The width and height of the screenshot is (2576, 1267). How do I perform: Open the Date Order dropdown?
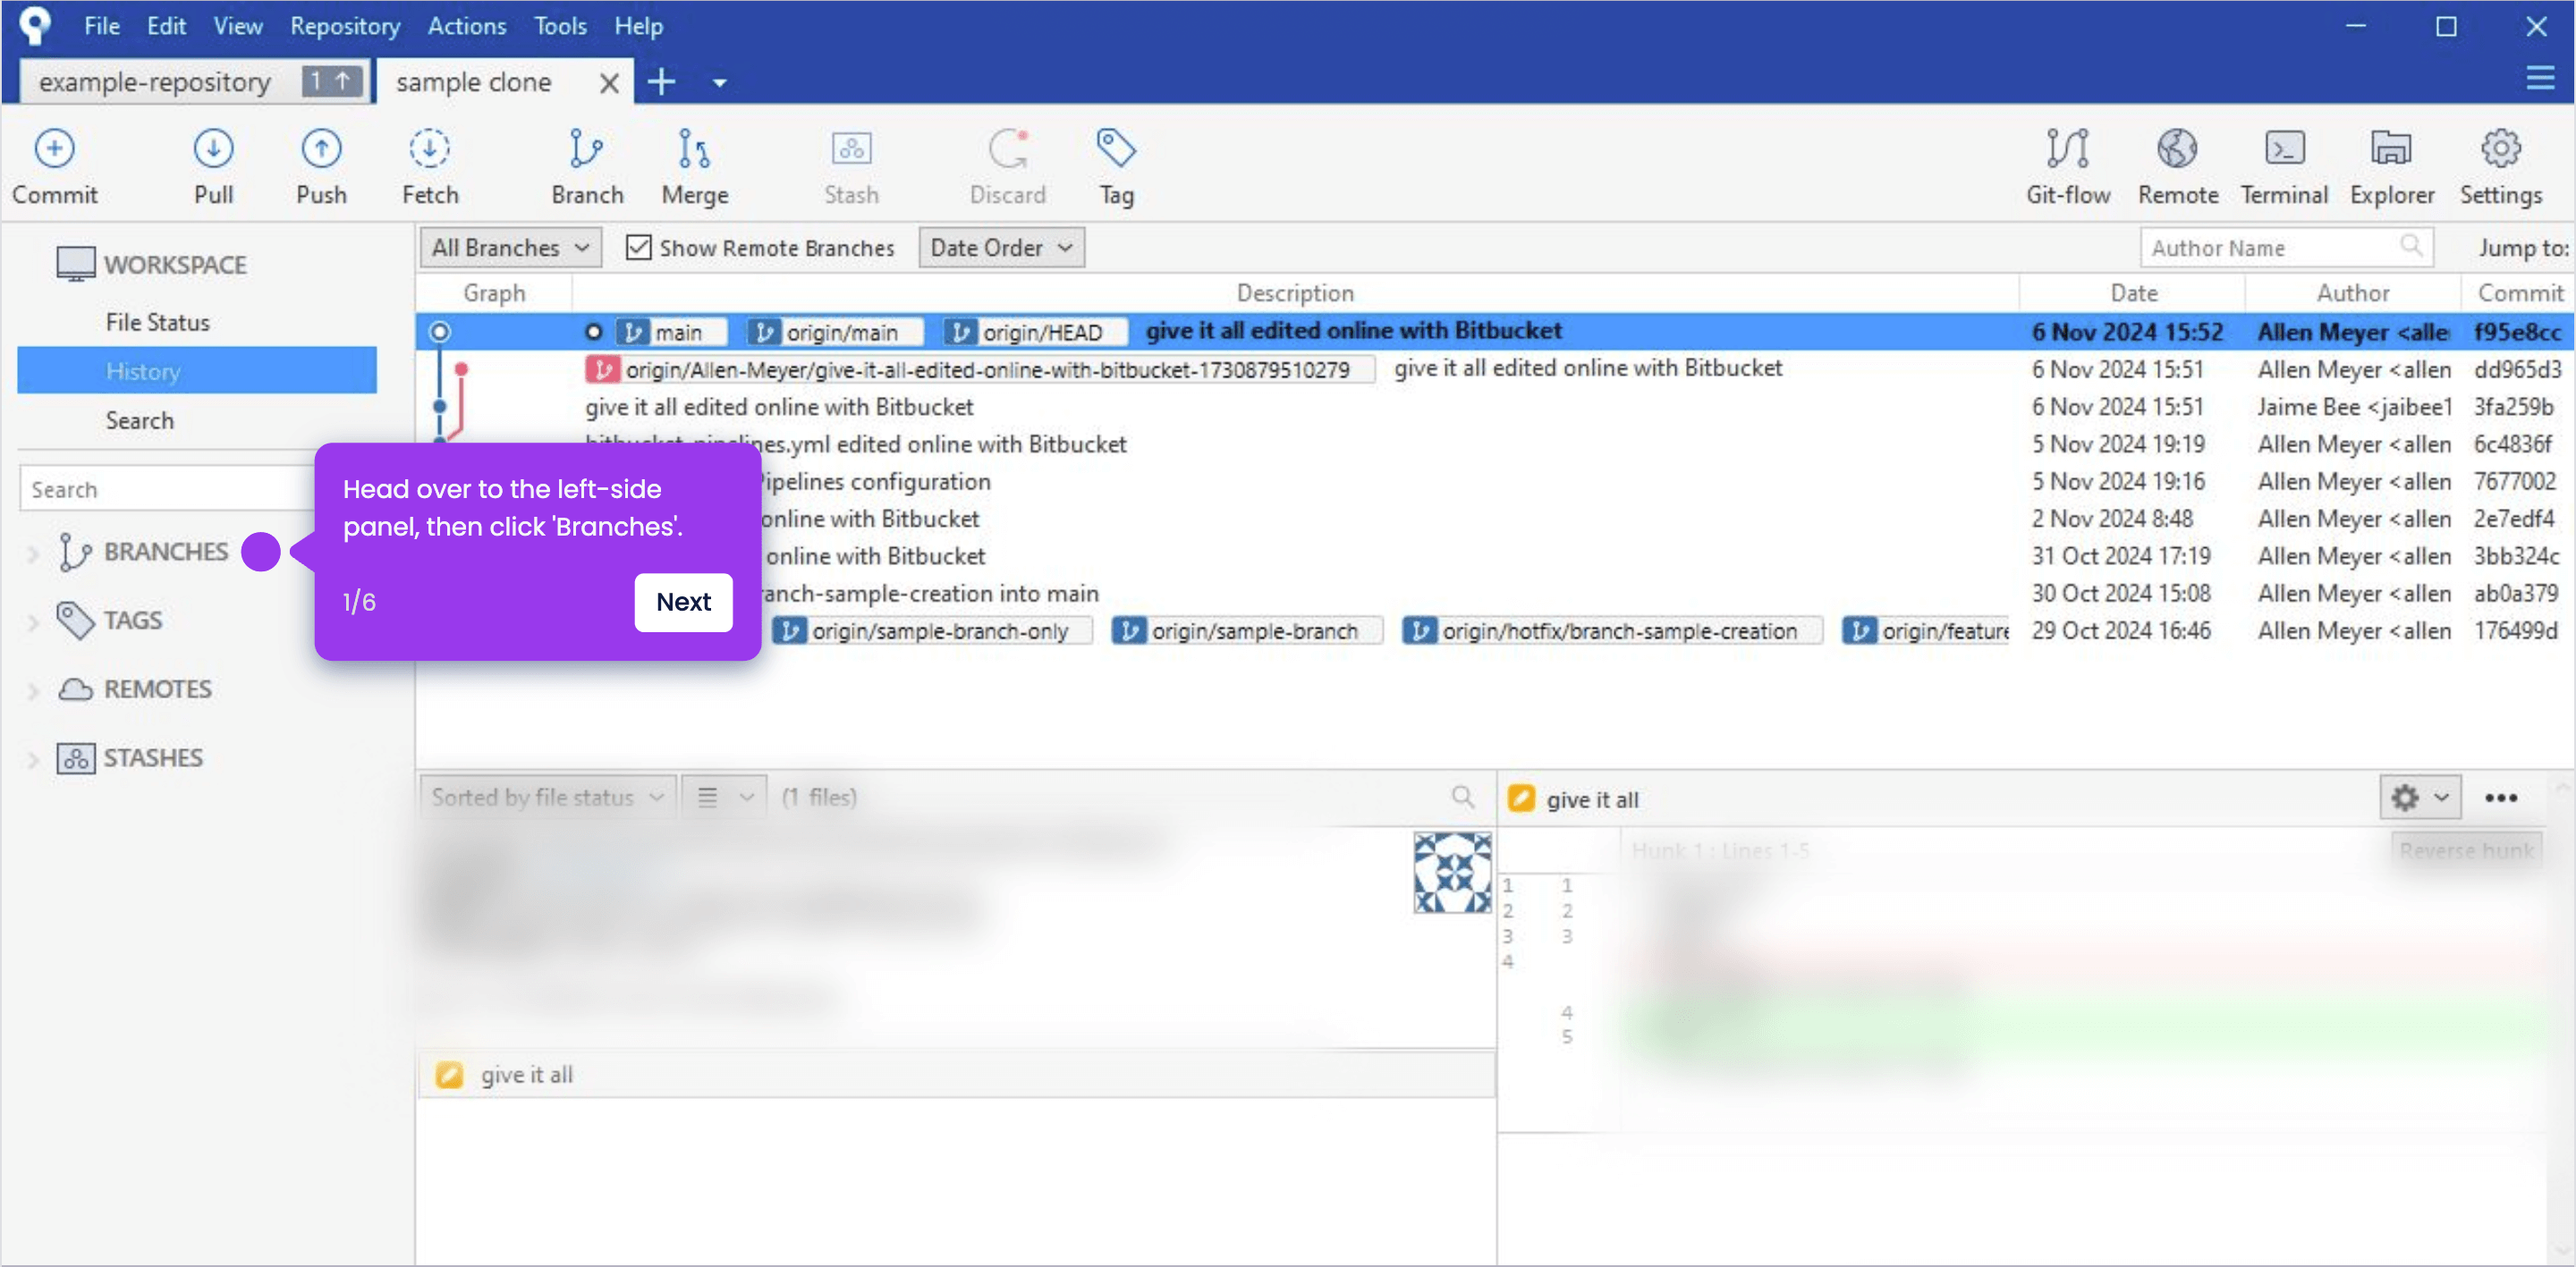pos(1001,247)
